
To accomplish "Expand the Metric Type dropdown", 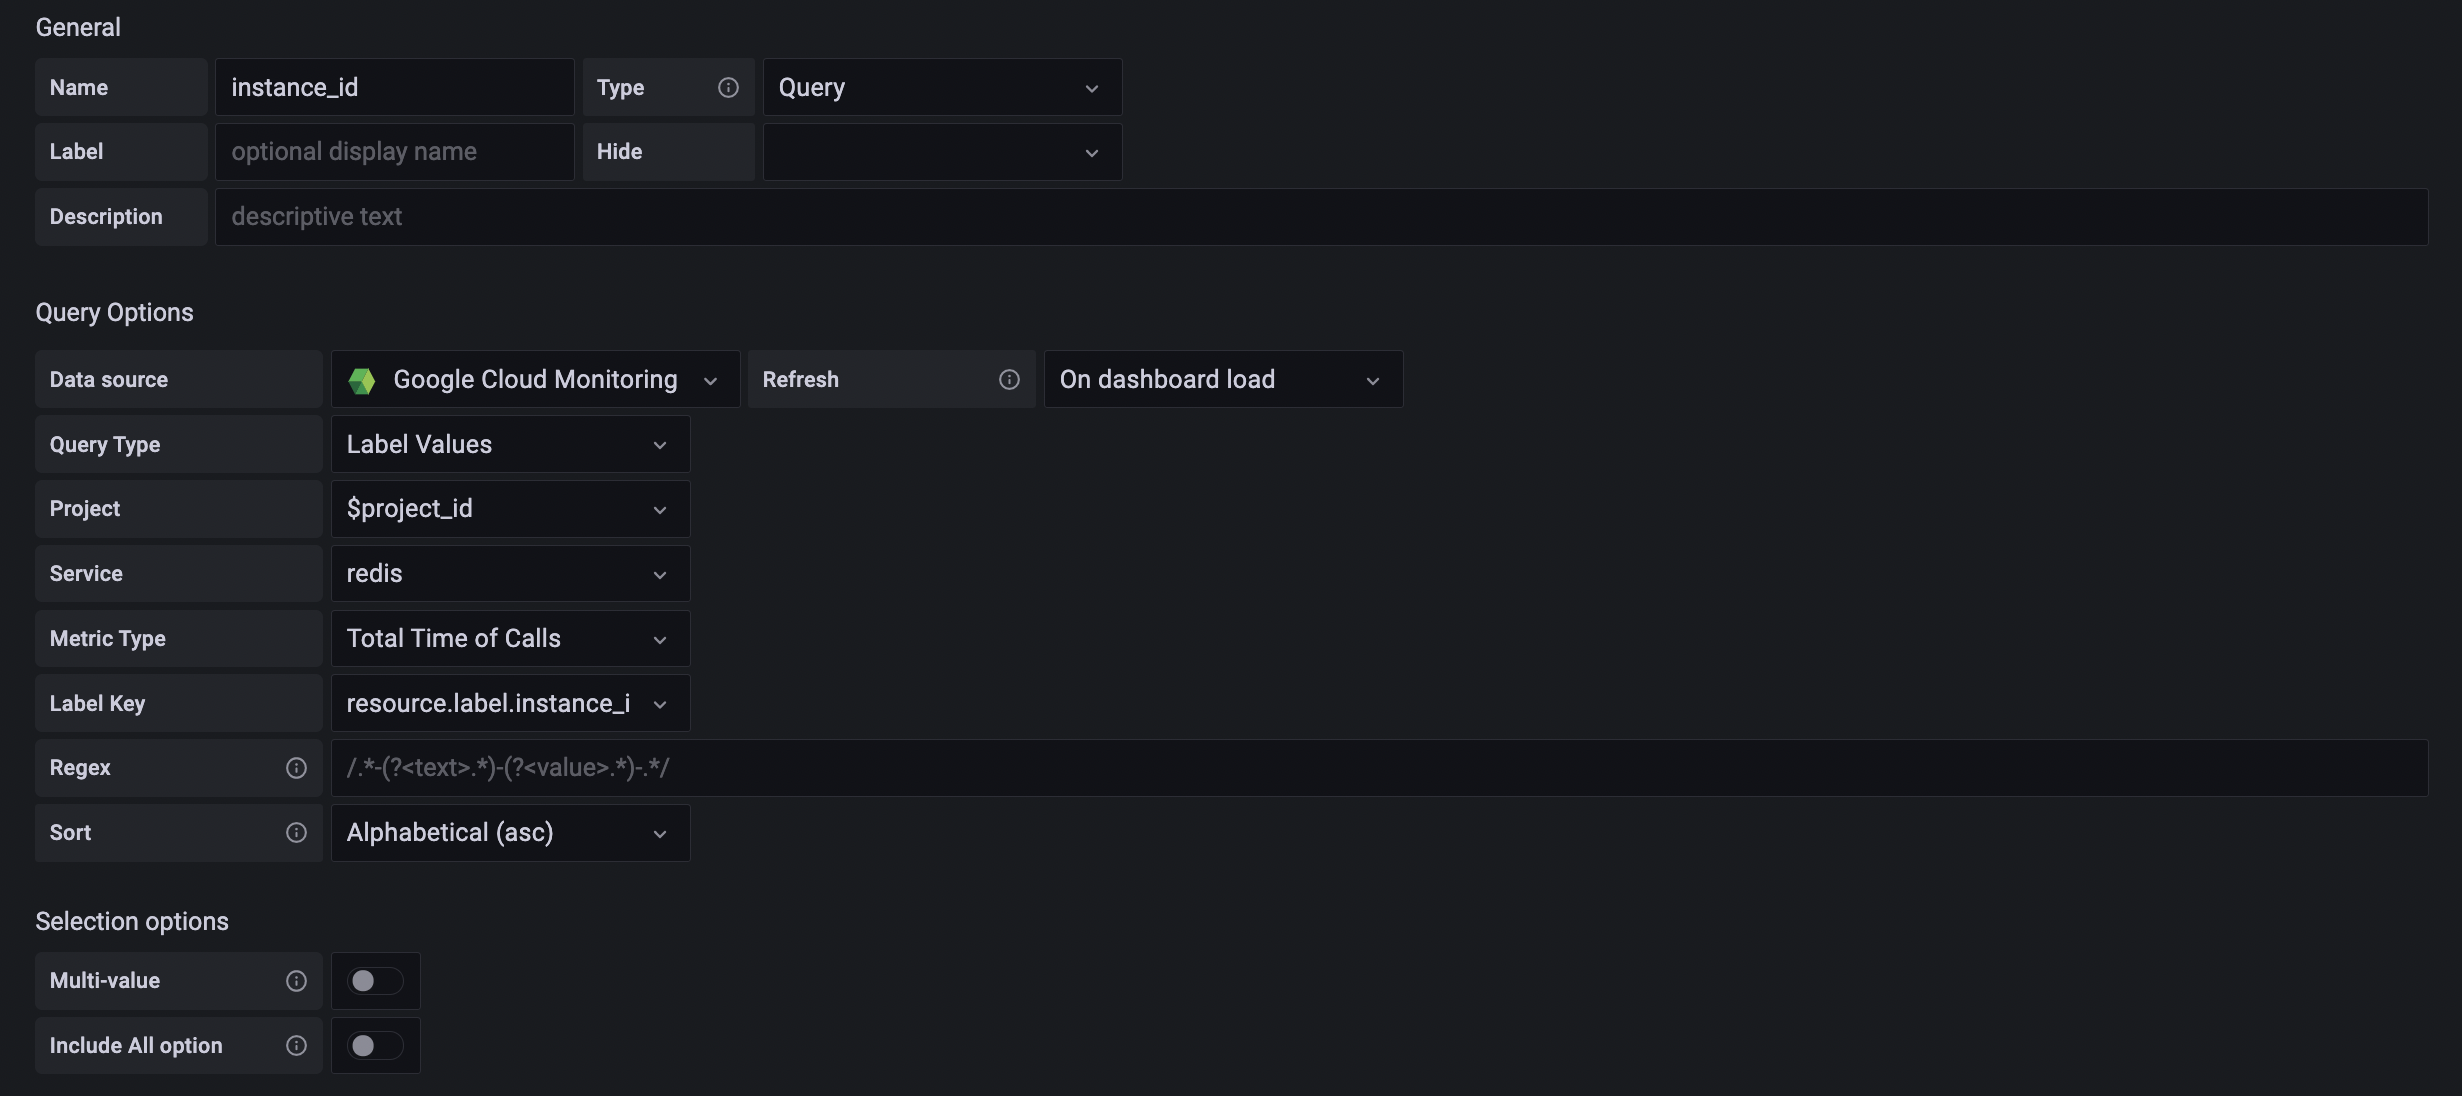I will pos(509,638).
